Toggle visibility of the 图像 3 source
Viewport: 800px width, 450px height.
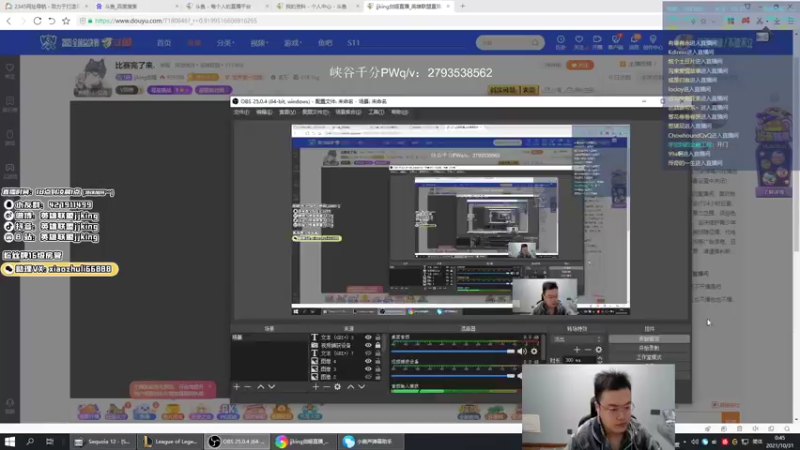coord(368,368)
